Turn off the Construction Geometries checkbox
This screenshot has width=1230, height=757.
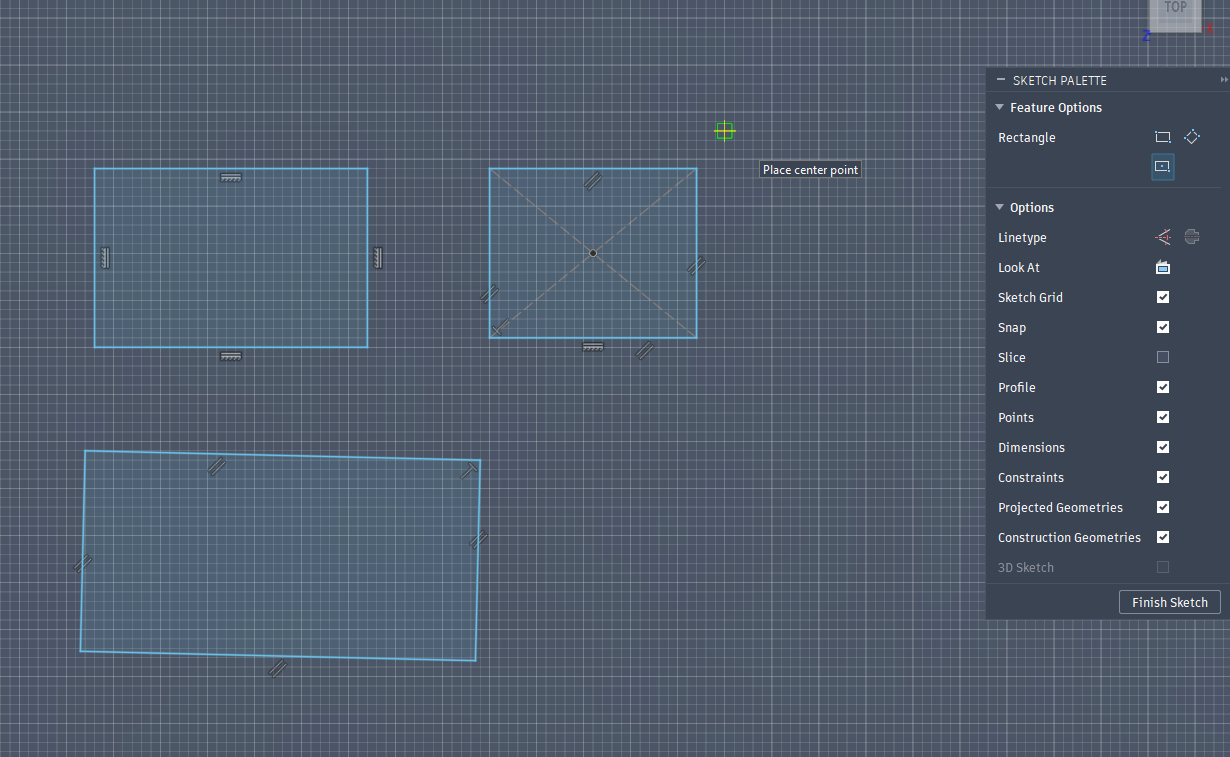[x=1163, y=537]
